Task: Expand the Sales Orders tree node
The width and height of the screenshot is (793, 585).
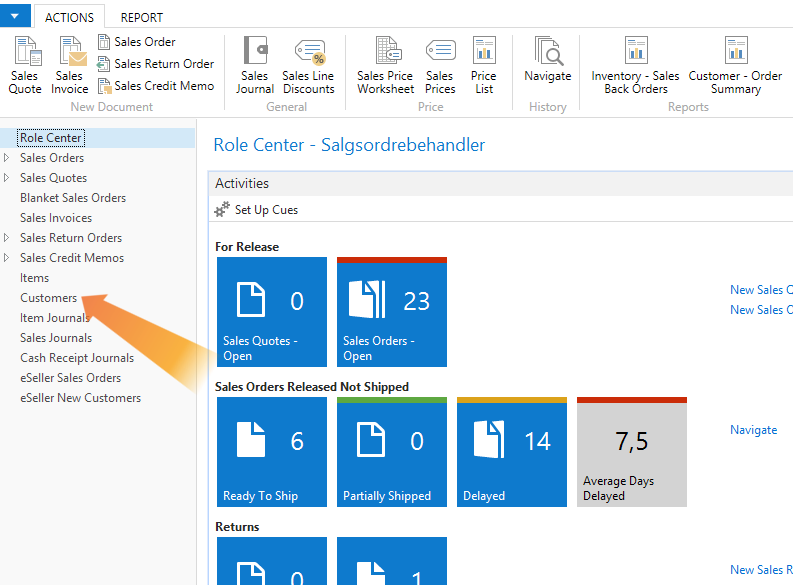Action: 7,158
